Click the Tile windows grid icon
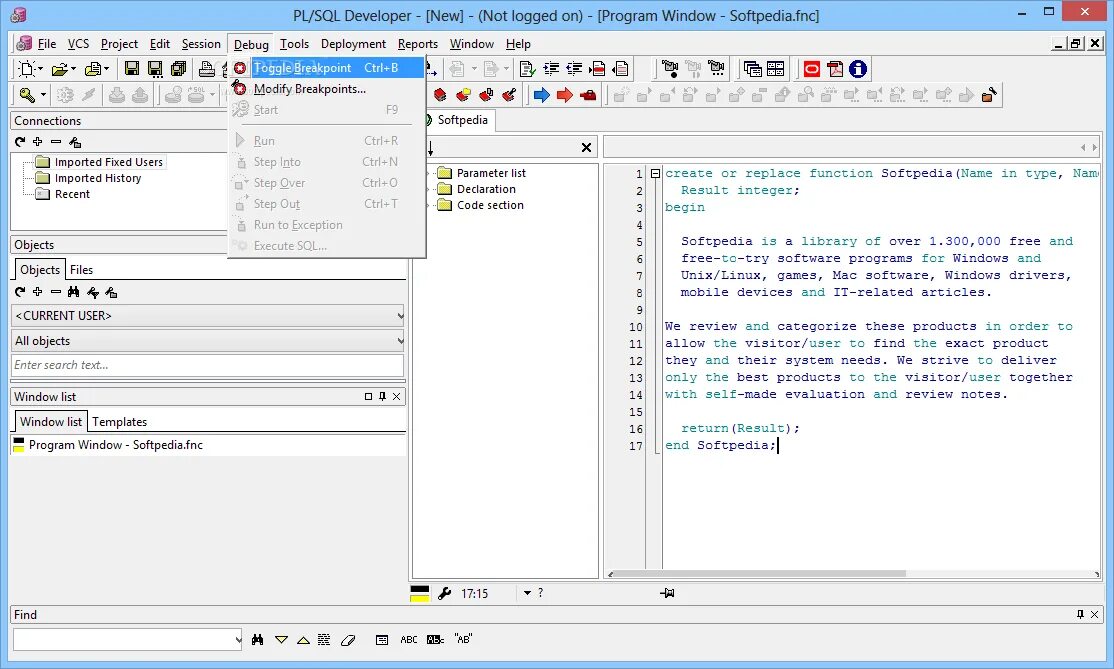Image resolution: width=1114 pixels, height=669 pixels. pos(775,68)
